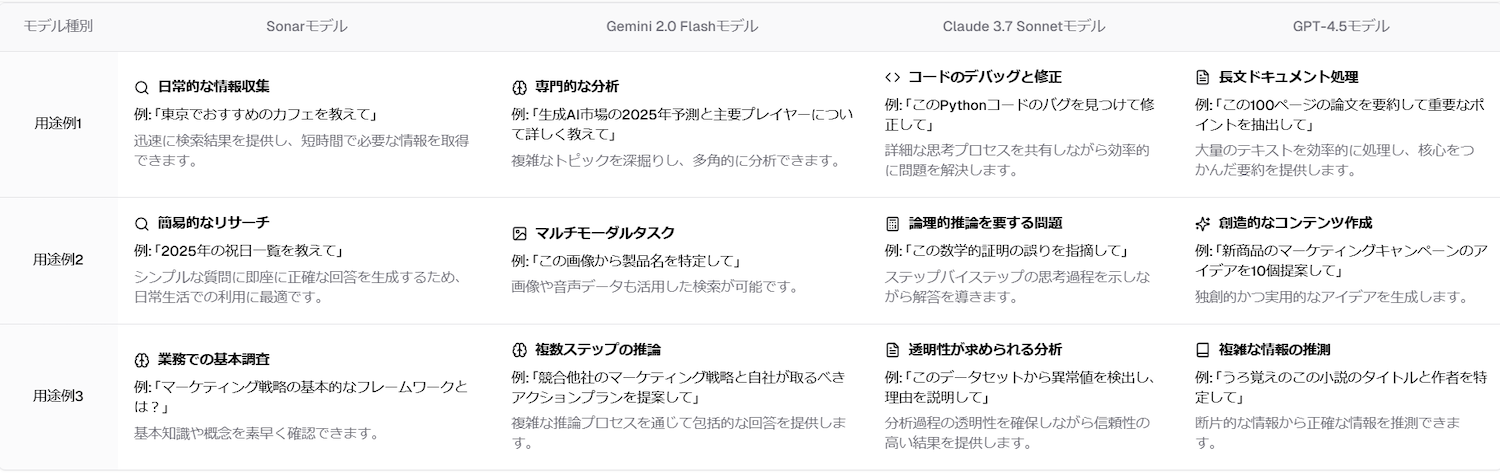The width and height of the screenshot is (1500, 476).
Task: Click the brain icon beside 業務での基本調査
Action: 141,360
